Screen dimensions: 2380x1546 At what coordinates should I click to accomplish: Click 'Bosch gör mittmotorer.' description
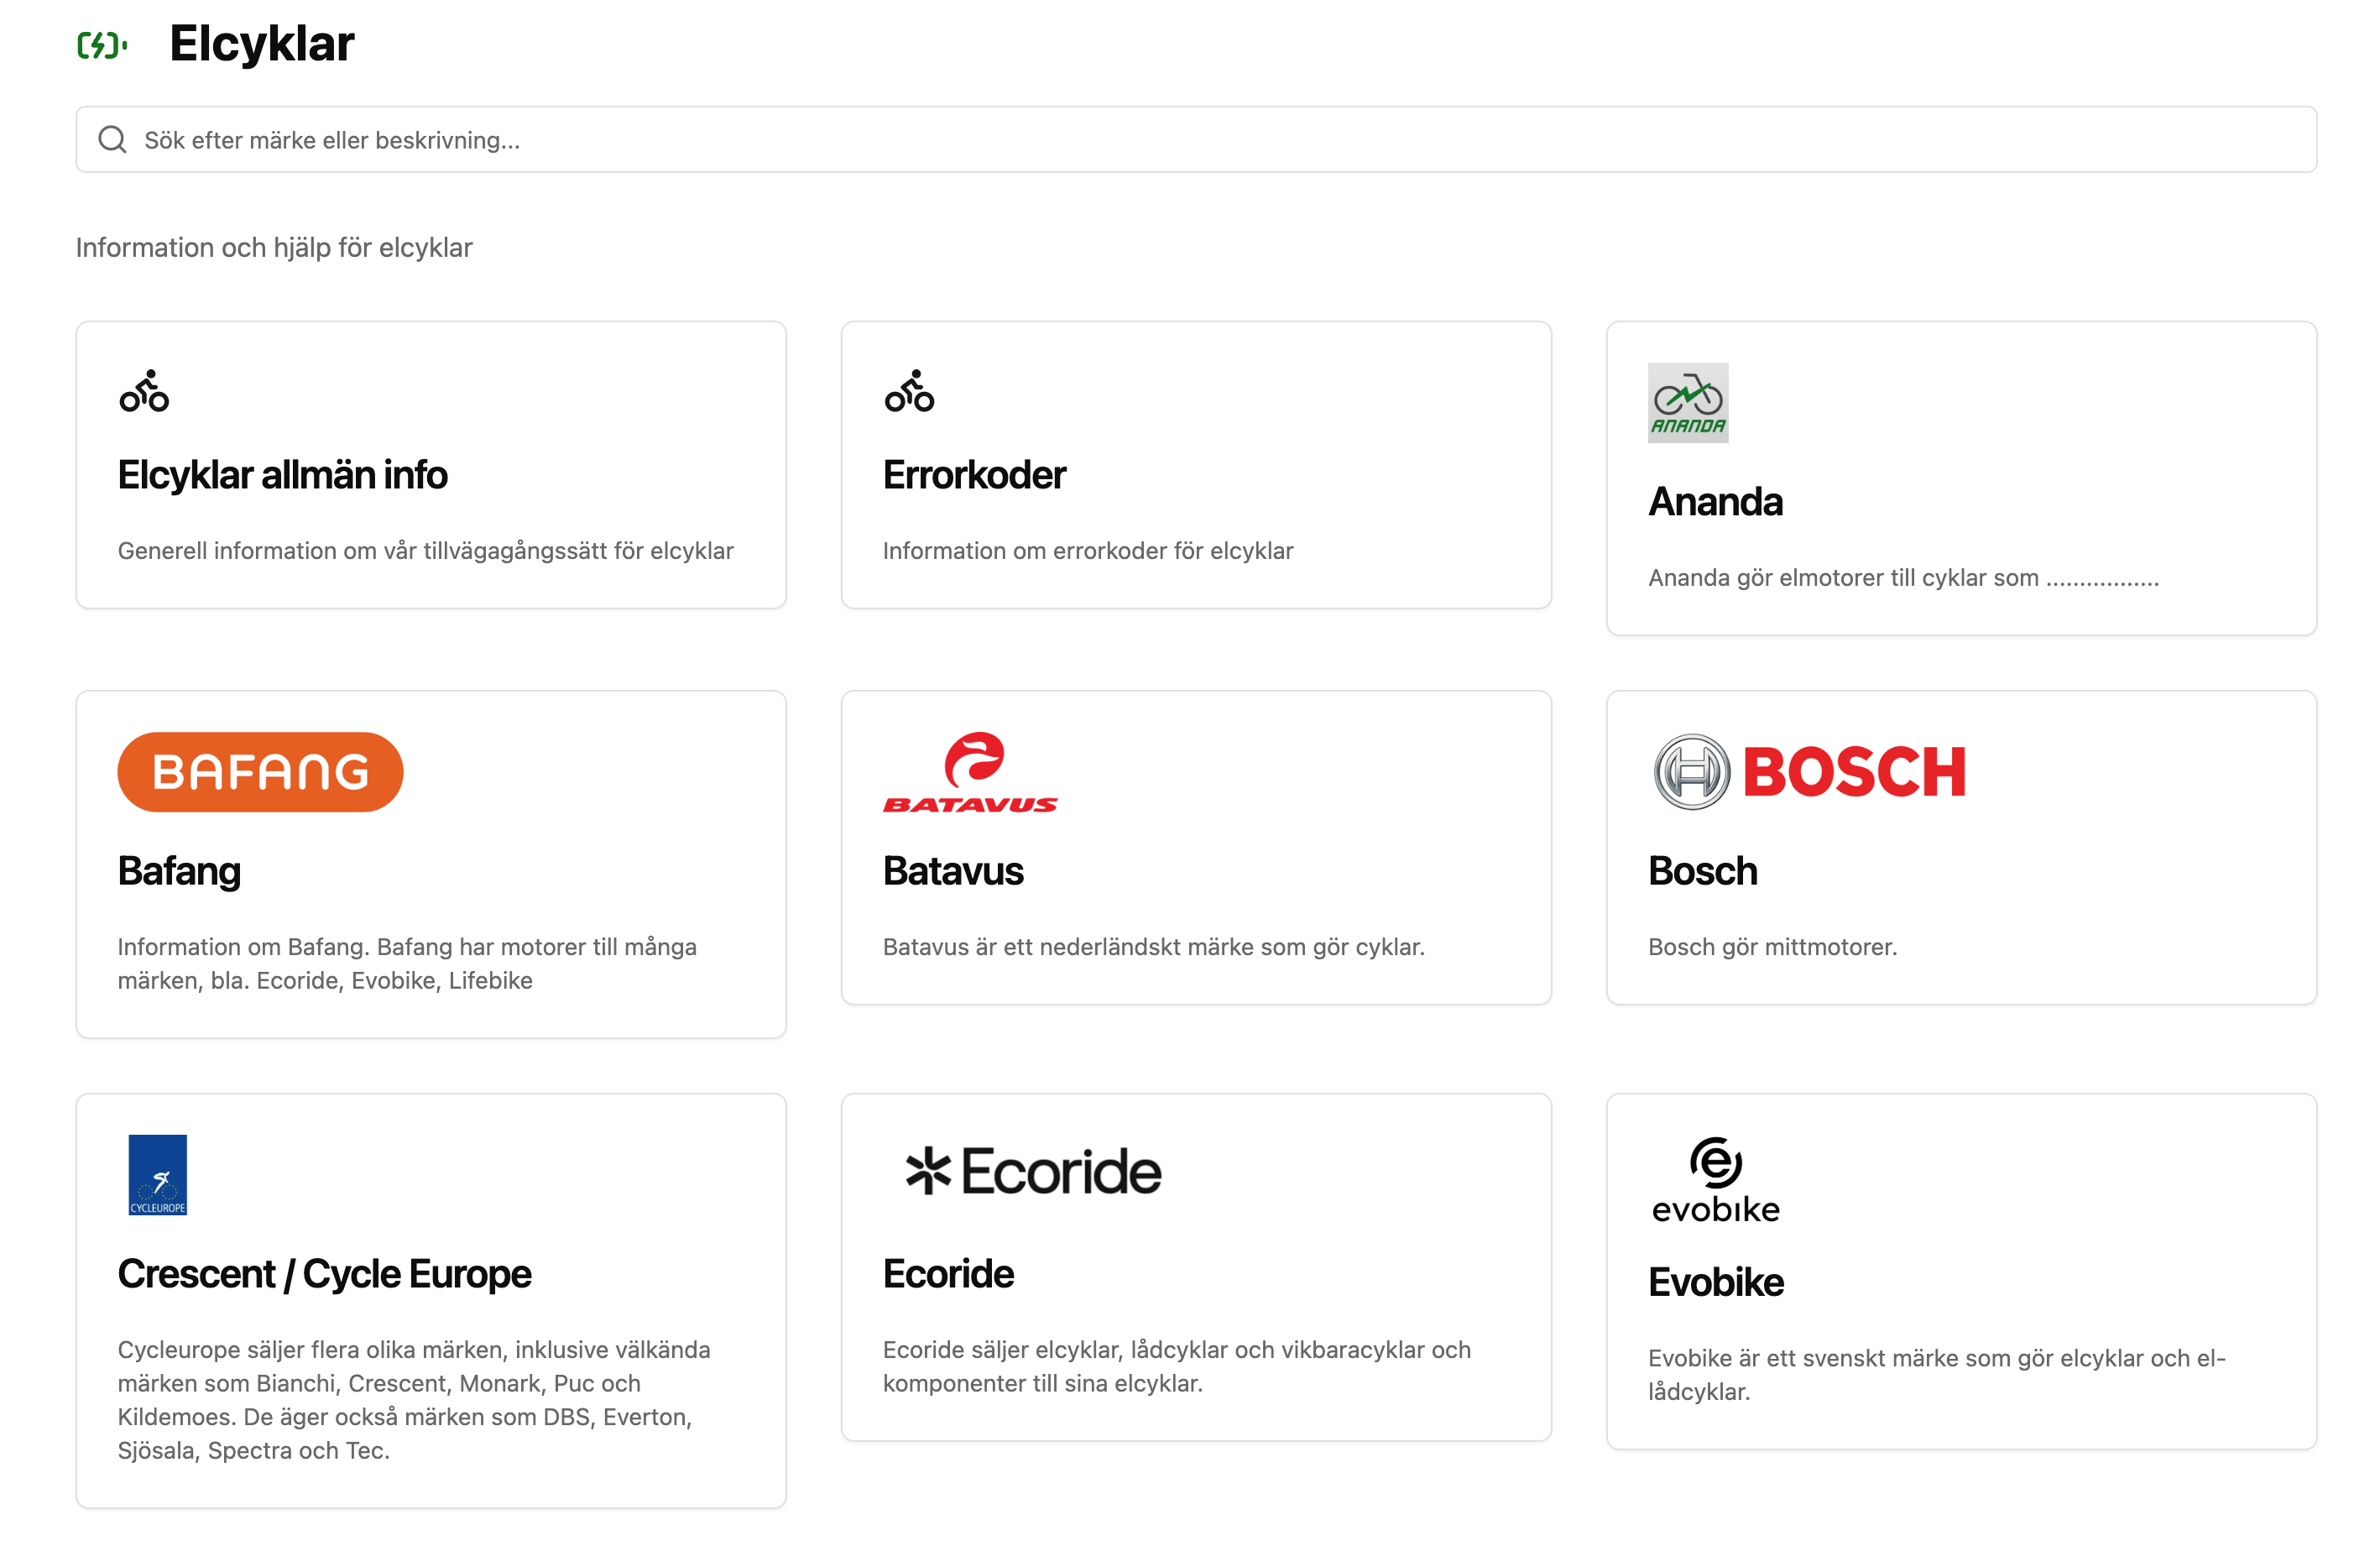pos(1773,947)
